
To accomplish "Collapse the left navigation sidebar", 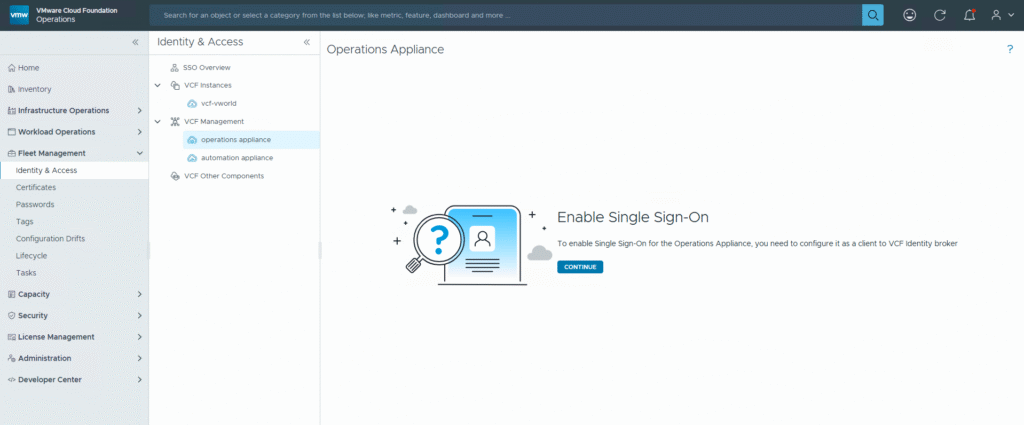I will click(x=136, y=42).
